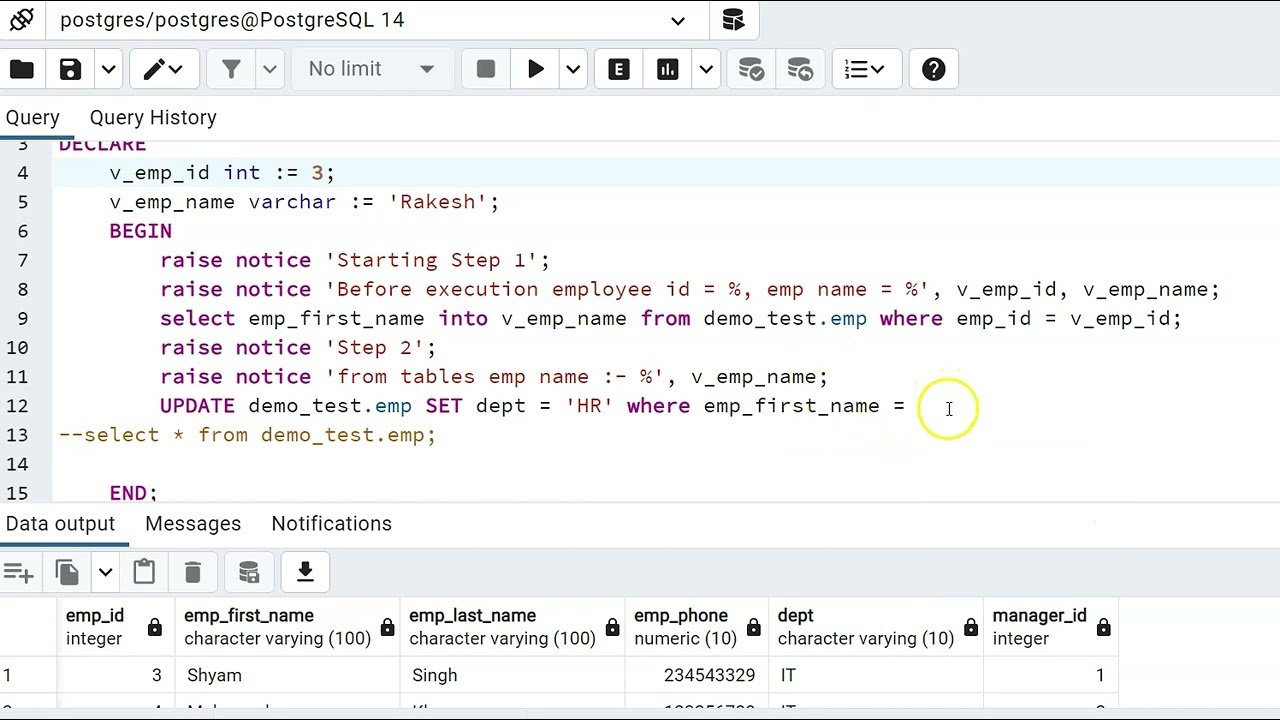This screenshot has width=1280, height=720.
Task: Click the Explain (E) icon
Action: coord(619,69)
